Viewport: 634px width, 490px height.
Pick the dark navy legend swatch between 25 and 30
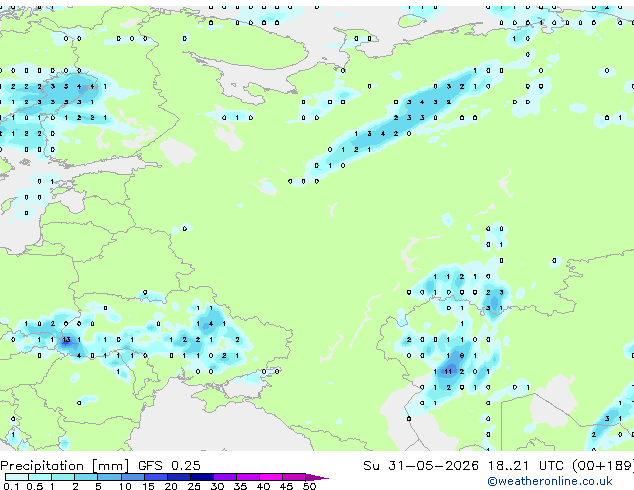[202, 477]
